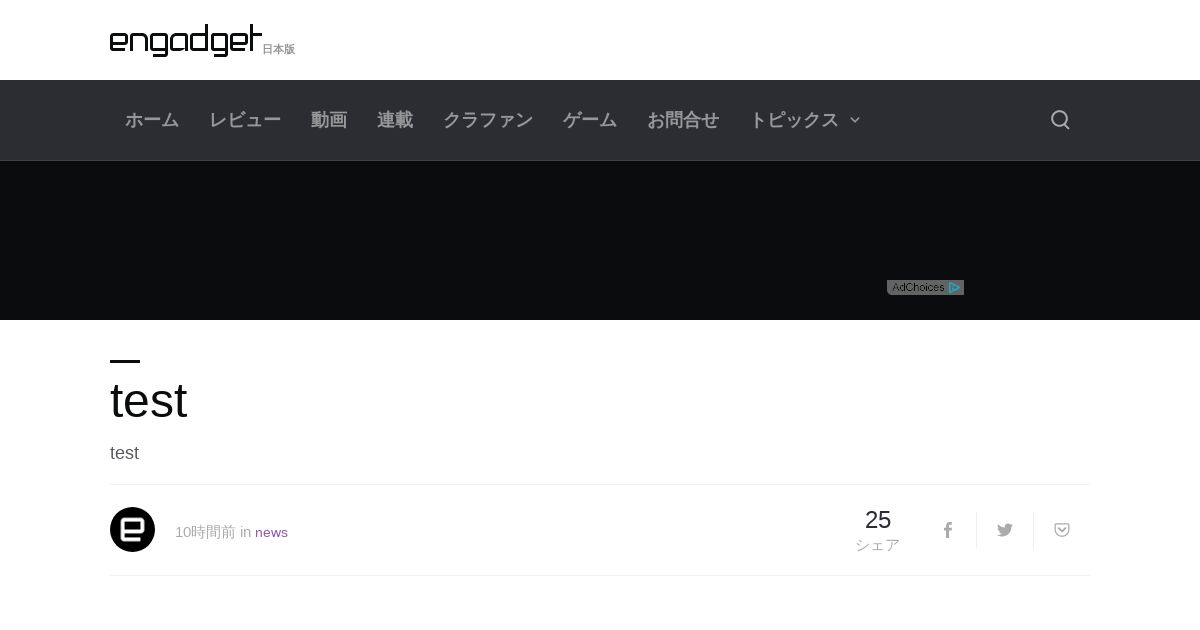Click the Engadget logo
Image resolution: width=1200 pixels, height=630 pixels.
[x=186, y=40]
